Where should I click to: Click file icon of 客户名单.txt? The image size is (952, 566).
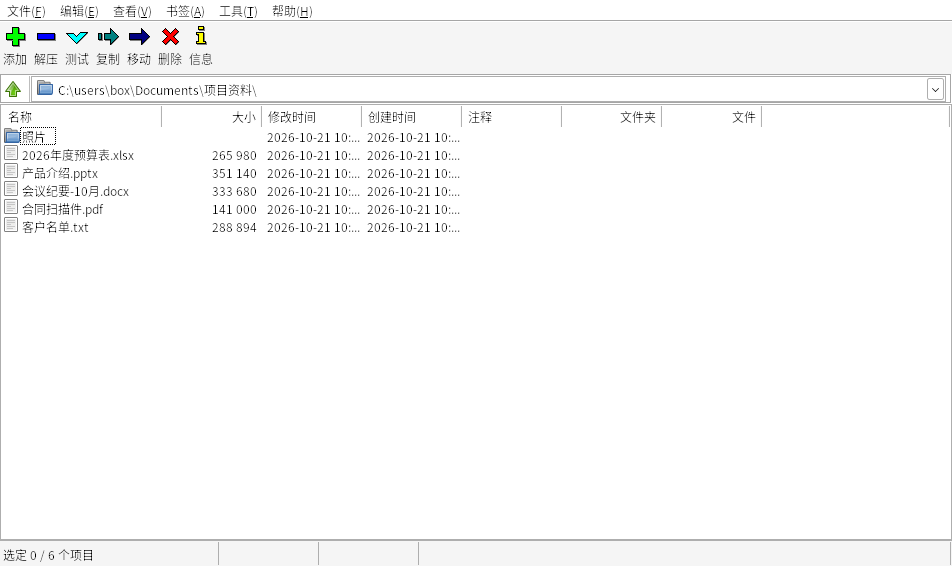tap(11, 225)
